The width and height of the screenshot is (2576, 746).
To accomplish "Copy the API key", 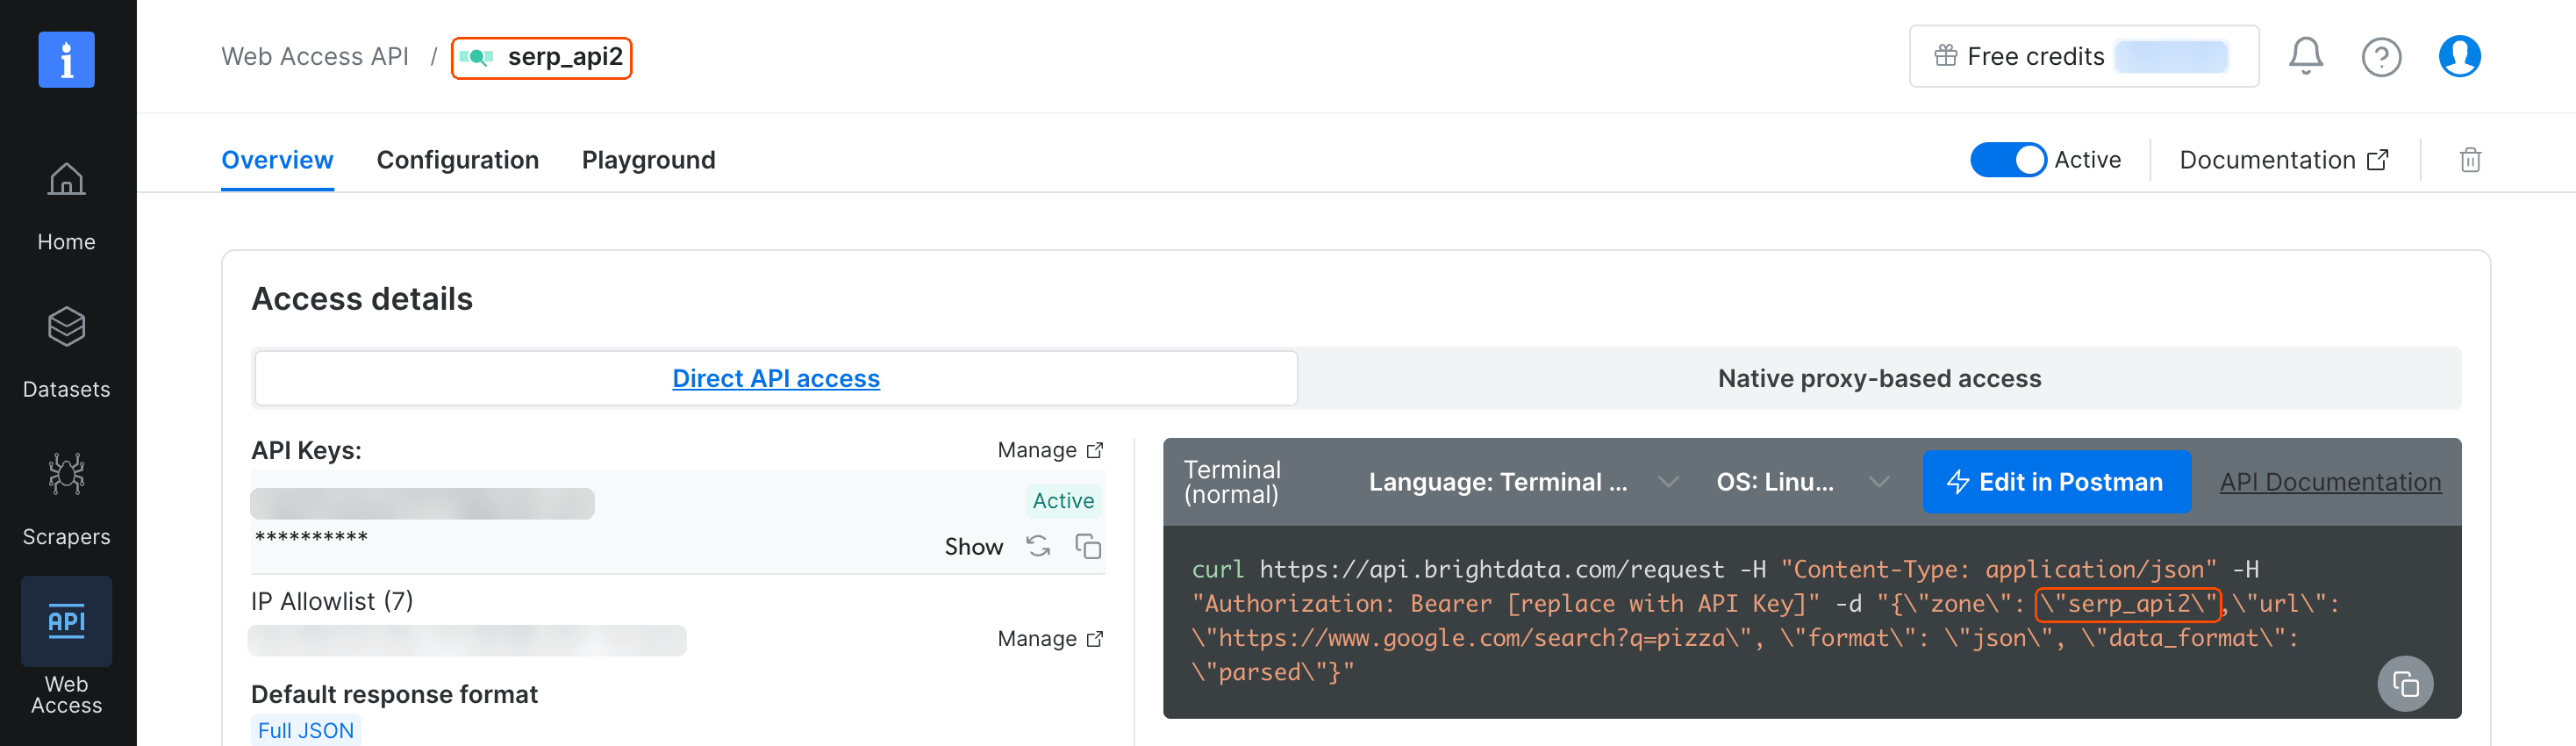I will [x=1088, y=546].
